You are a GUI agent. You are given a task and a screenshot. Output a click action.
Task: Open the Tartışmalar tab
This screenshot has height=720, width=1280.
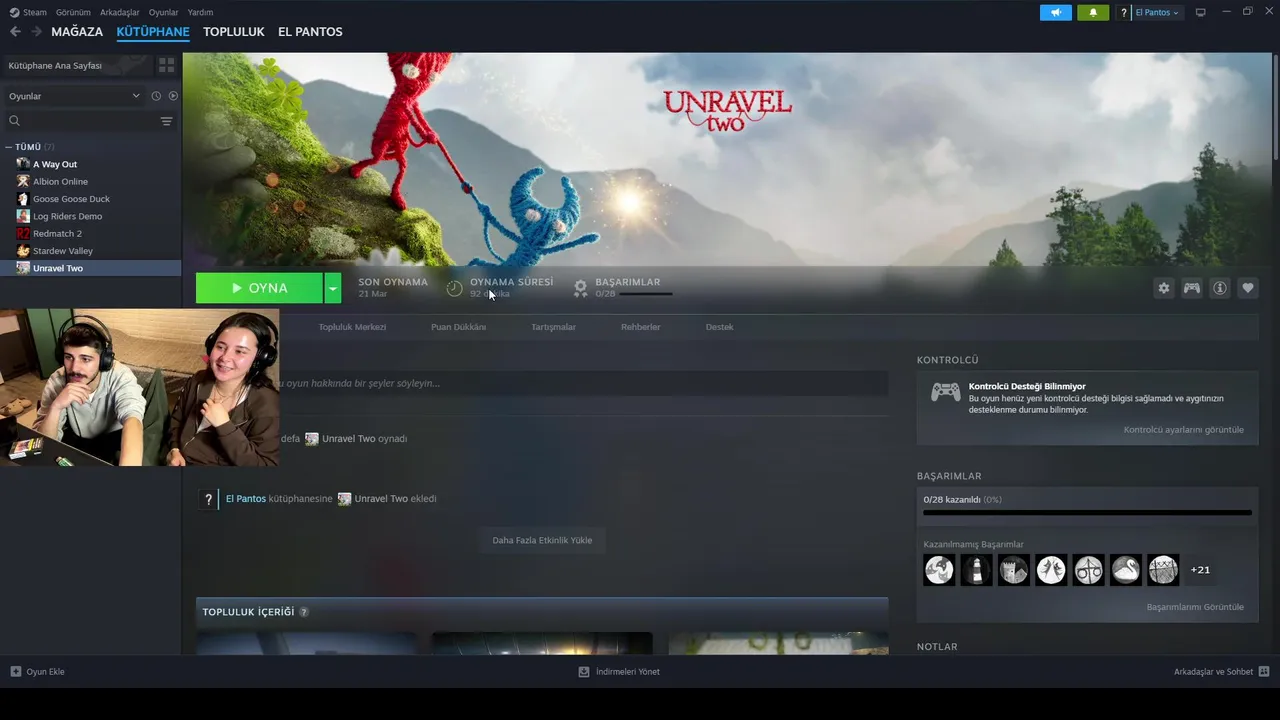(x=553, y=327)
